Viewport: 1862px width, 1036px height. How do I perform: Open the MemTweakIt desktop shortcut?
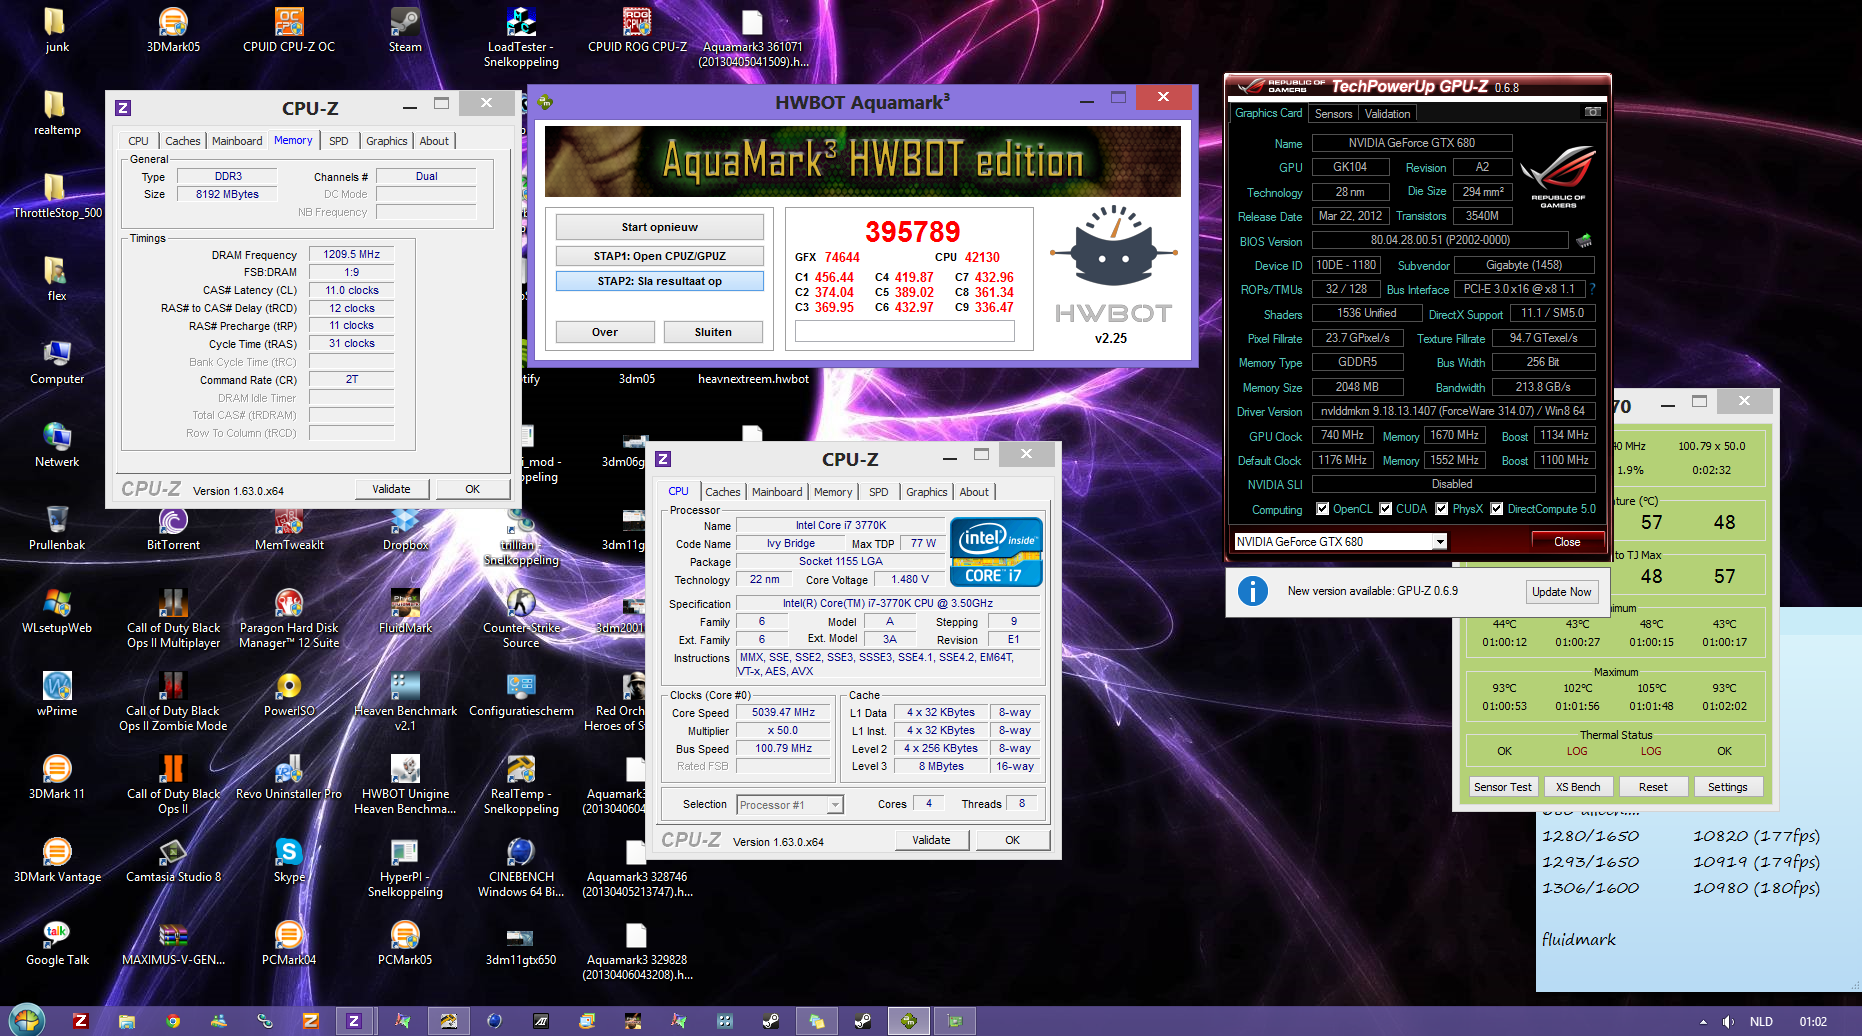coord(289,528)
